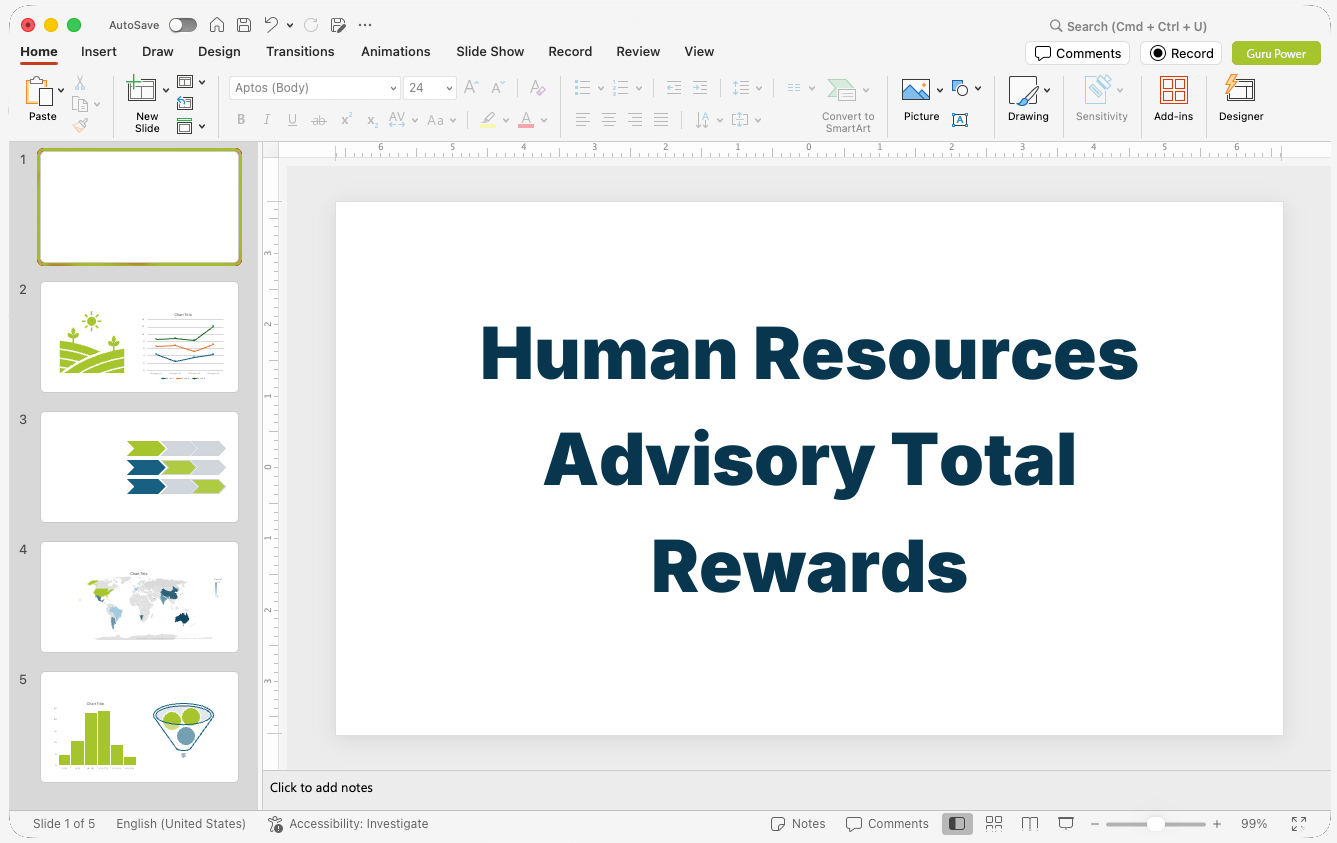
Task: Save the presentation with floppy disk icon
Action: tap(244, 25)
